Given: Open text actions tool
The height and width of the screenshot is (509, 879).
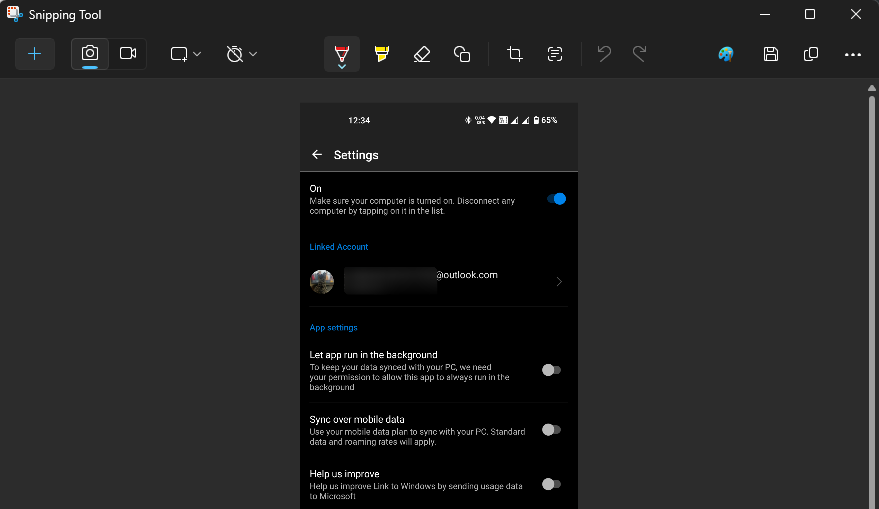Looking at the screenshot, I should click(554, 54).
